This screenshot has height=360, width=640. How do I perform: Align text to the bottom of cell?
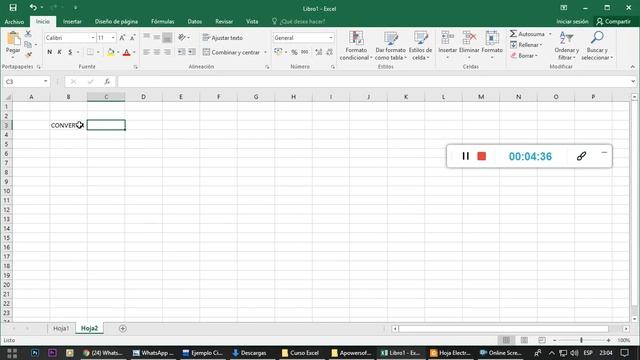tap(167, 38)
